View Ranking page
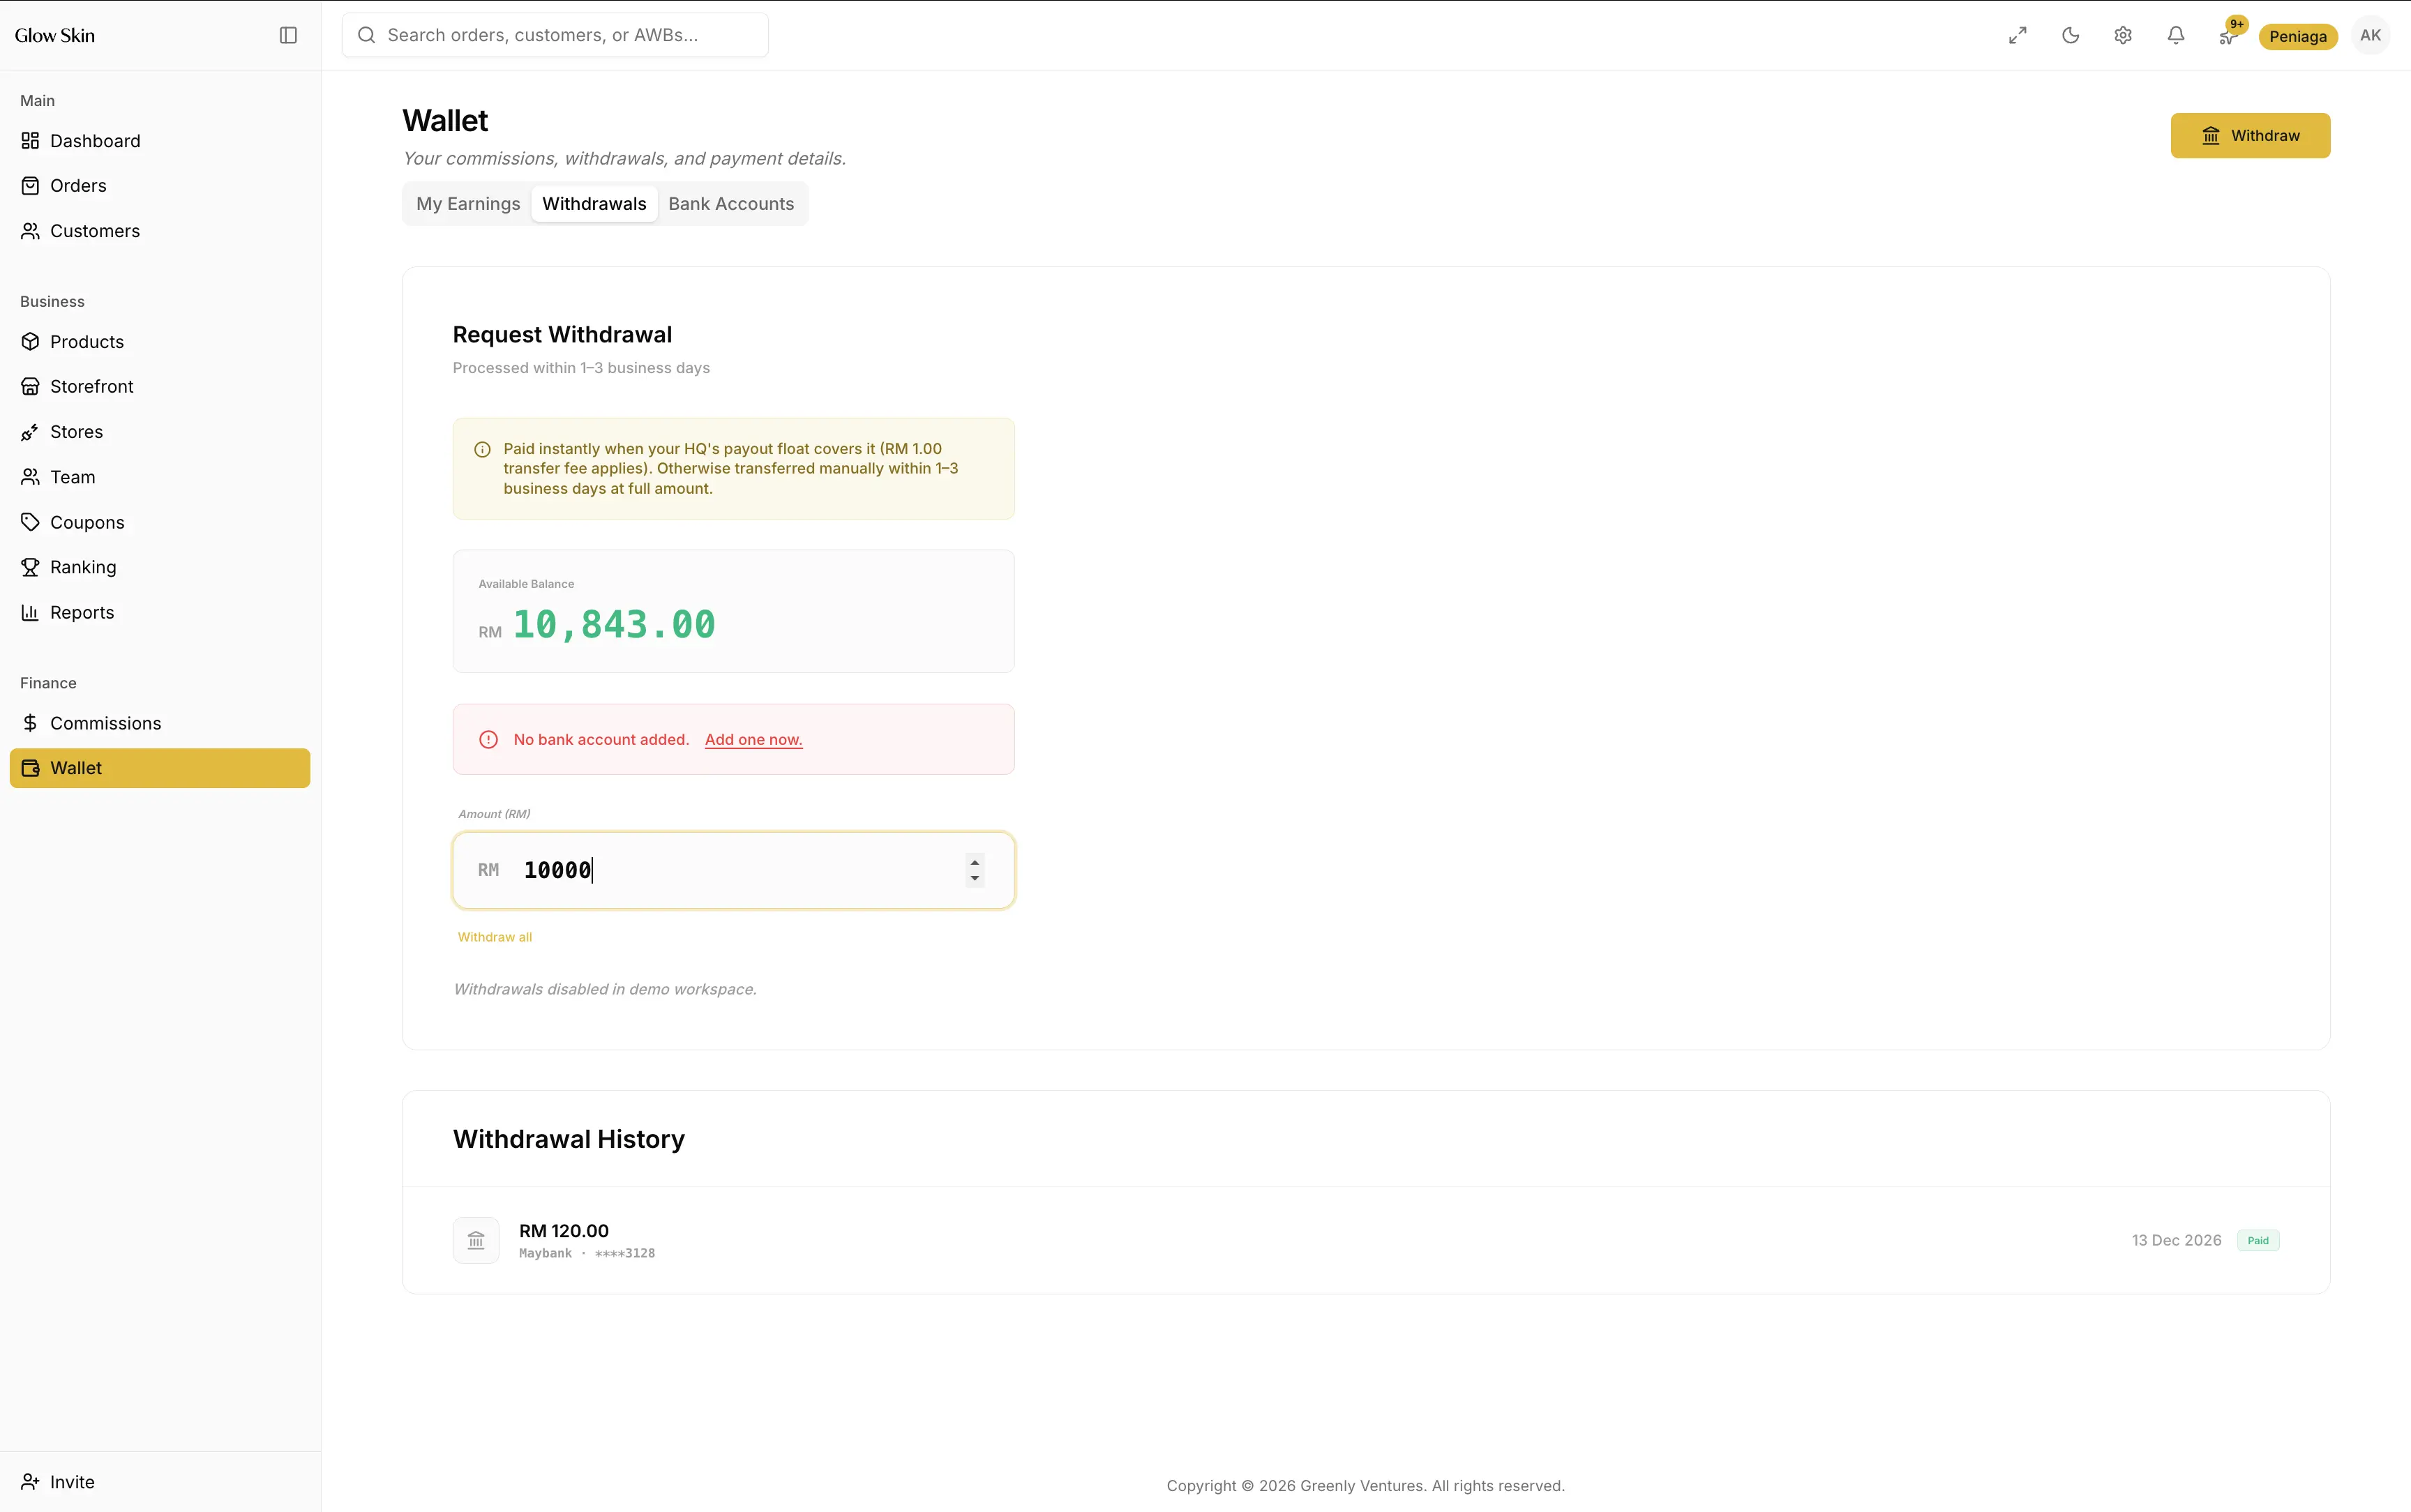Viewport: 2411px width, 1512px height. 160,567
